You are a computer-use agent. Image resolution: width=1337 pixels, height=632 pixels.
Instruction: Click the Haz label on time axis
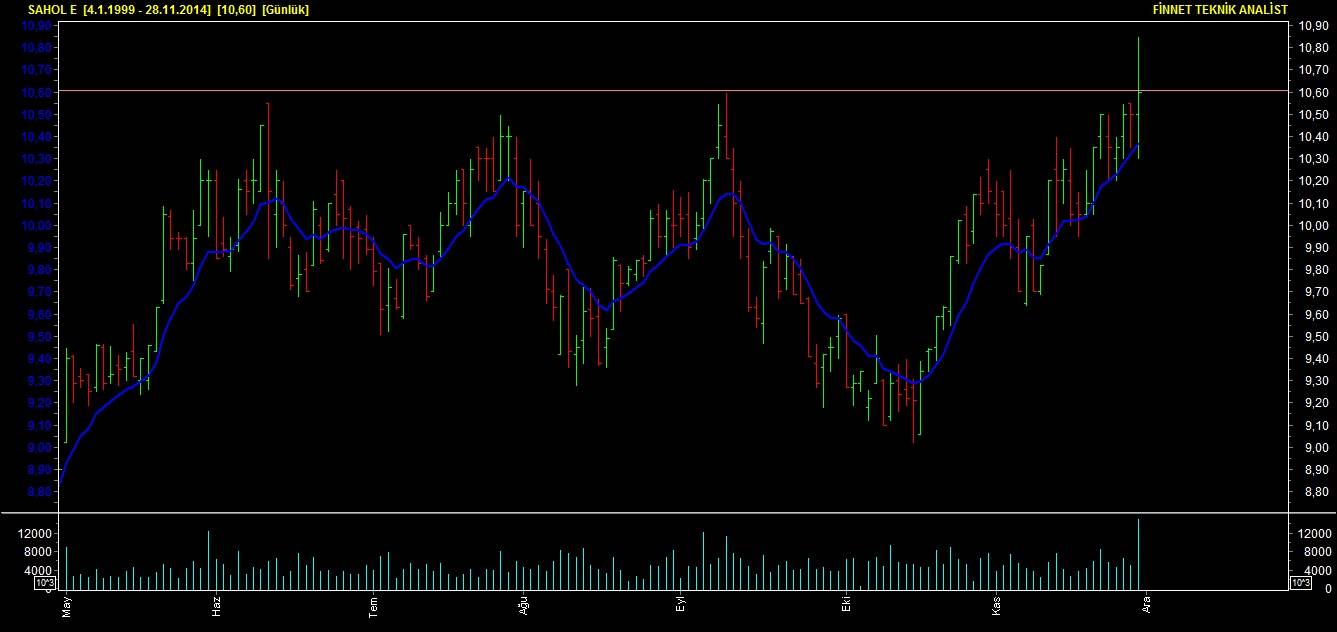click(216, 606)
